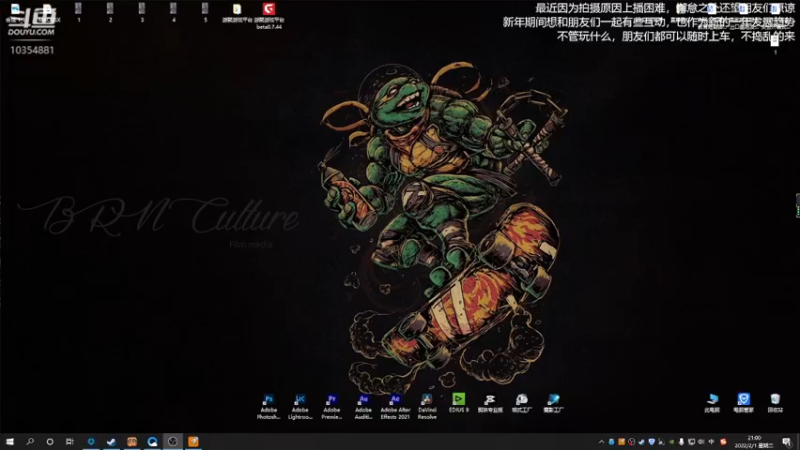
Task: Select the blue shortcut right of 格式工厂
Action: coord(553,403)
